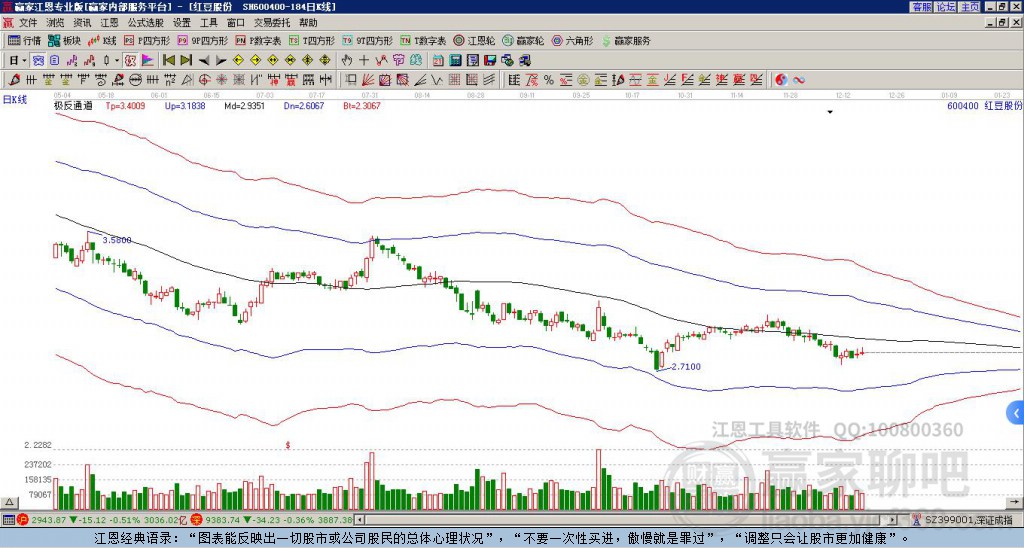Image resolution: width=1024 pixels, height=548 pixels.
Task: Open the 交易委托 menu
Action: point(272,23)
